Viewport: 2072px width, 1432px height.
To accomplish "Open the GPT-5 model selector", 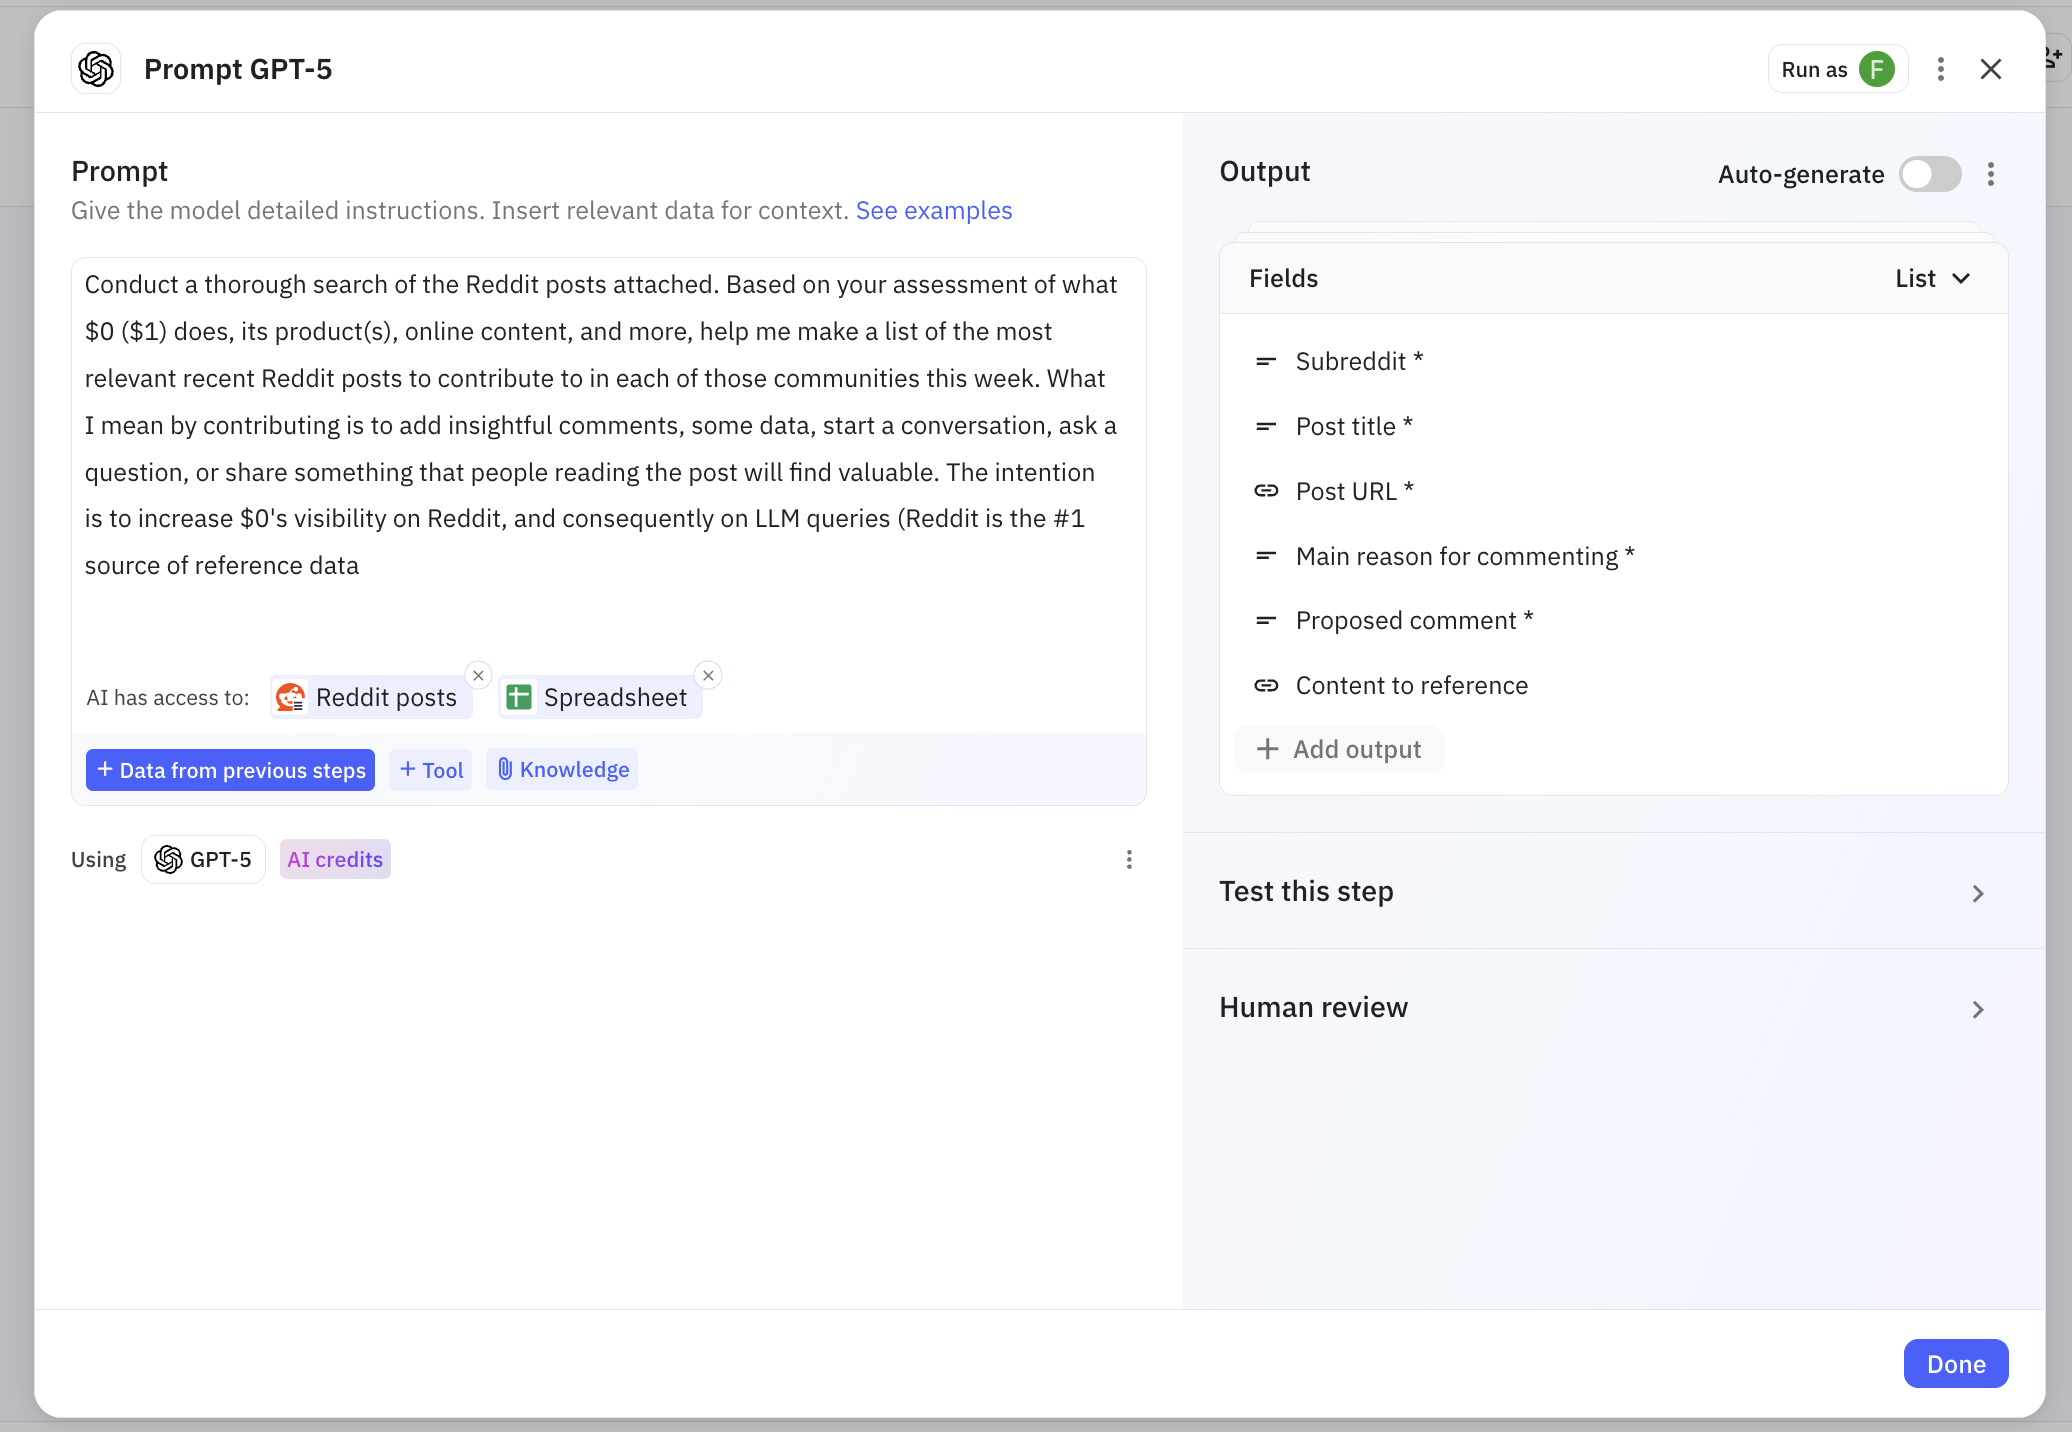I will [203, 860].
